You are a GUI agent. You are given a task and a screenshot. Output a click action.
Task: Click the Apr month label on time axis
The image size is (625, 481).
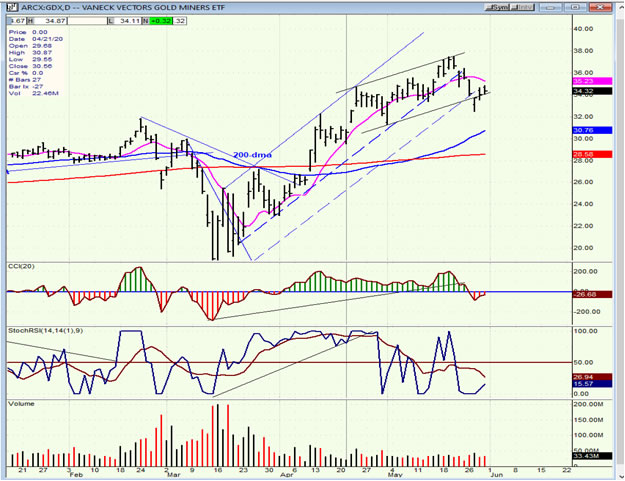[287, 475]
